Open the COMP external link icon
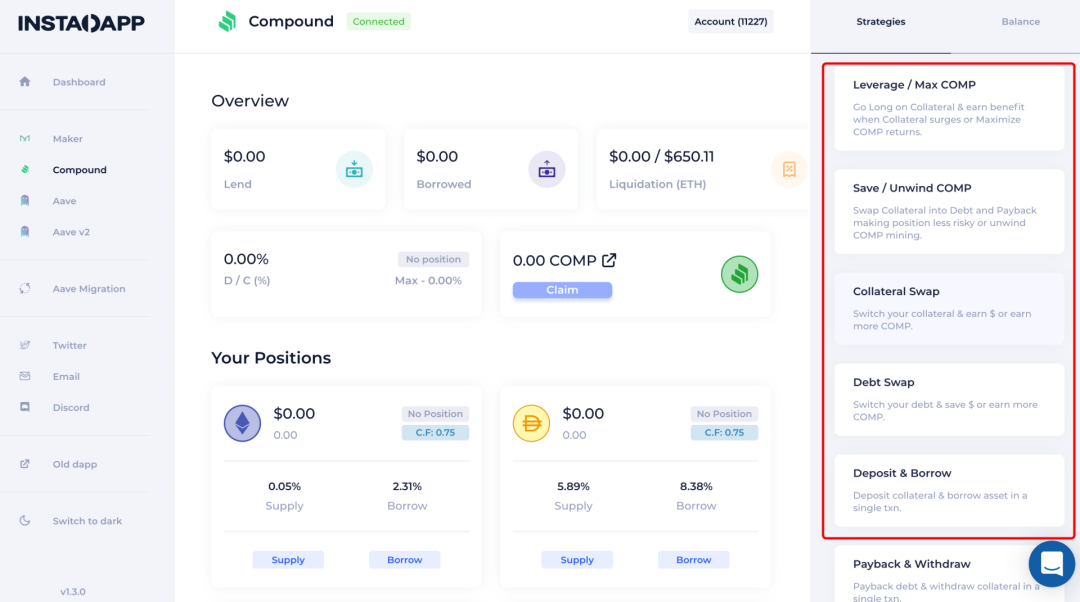The width and height of the screenshot is (1080, 602). click(x=609, y=260)
